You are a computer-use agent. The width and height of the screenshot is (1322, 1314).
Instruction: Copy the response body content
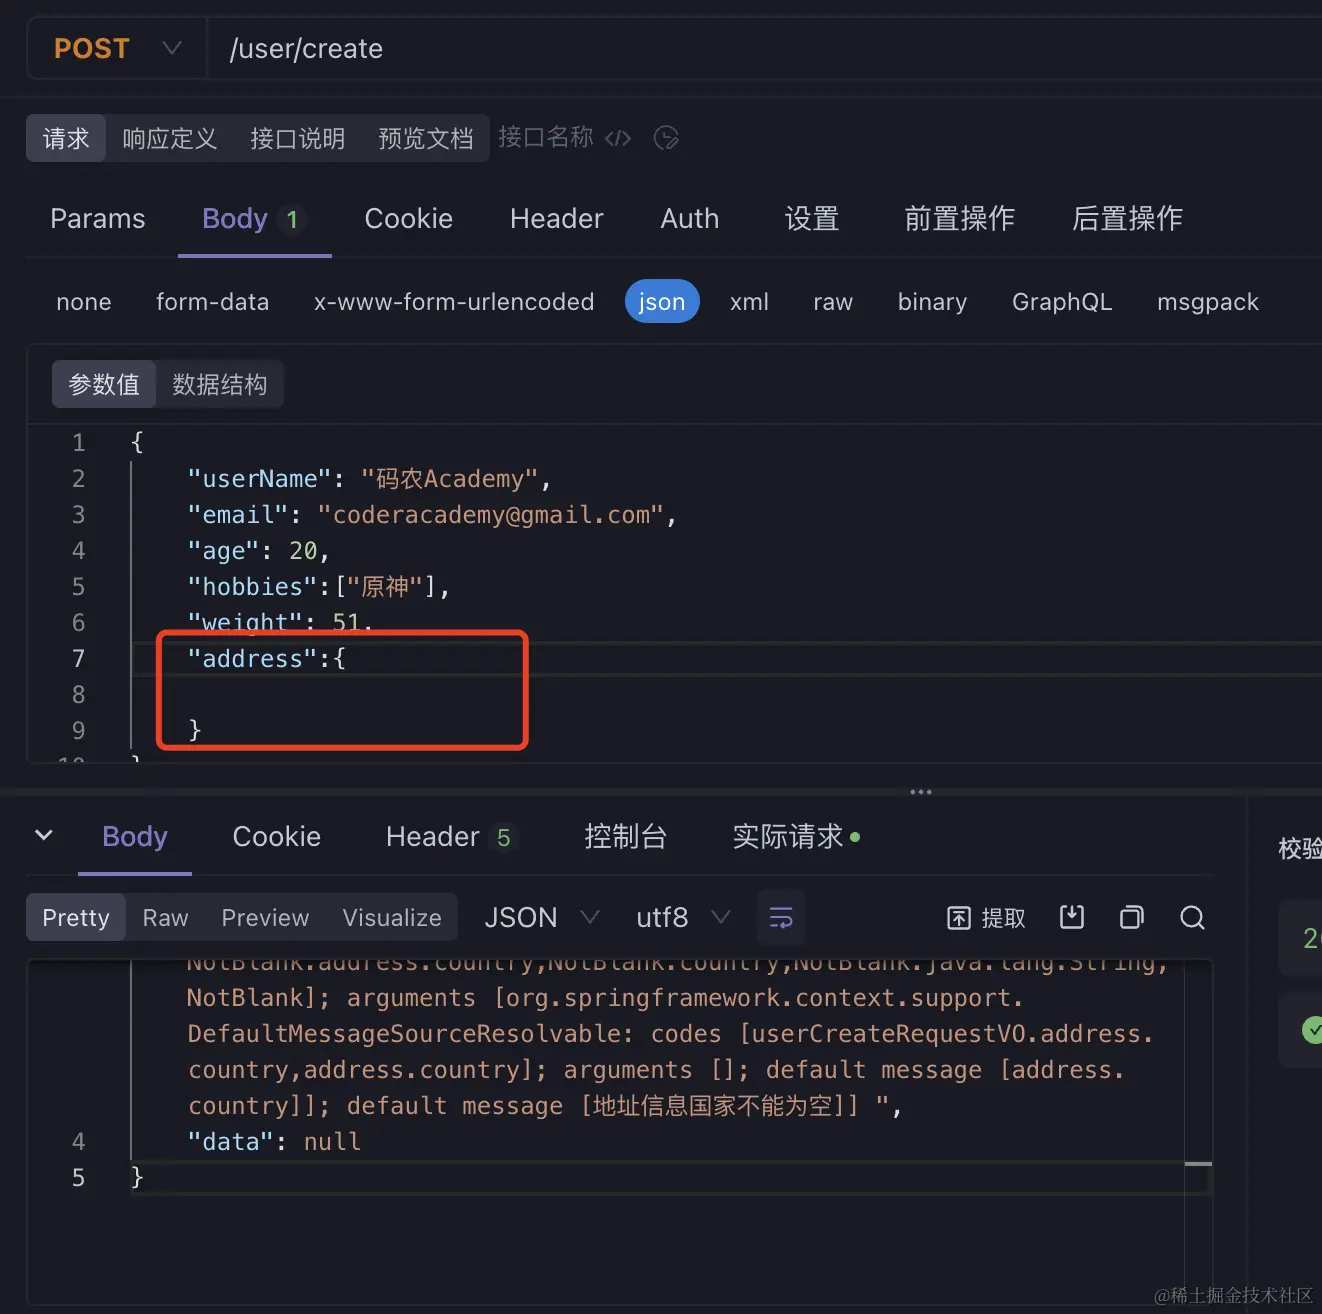click(x=1131, y=917)
